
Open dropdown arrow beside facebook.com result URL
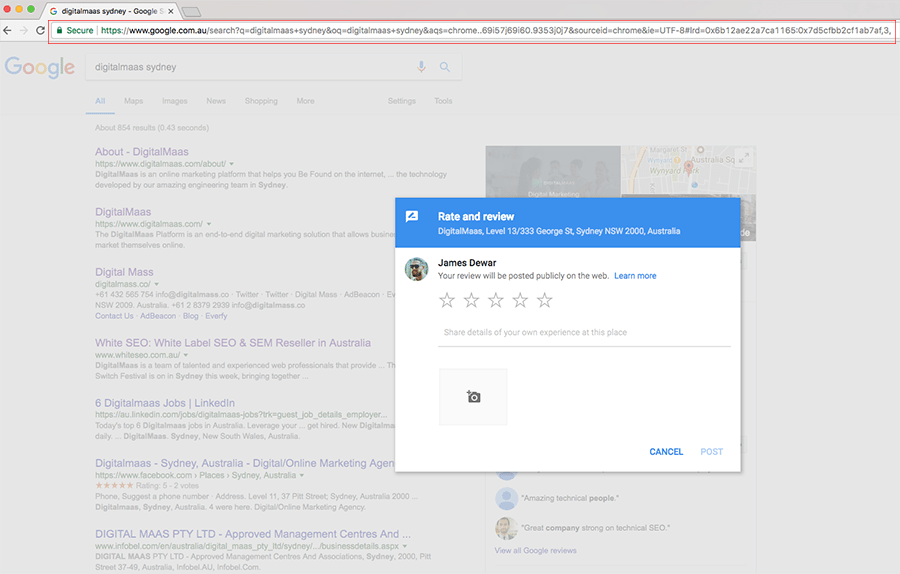click(x=302, y=475)
